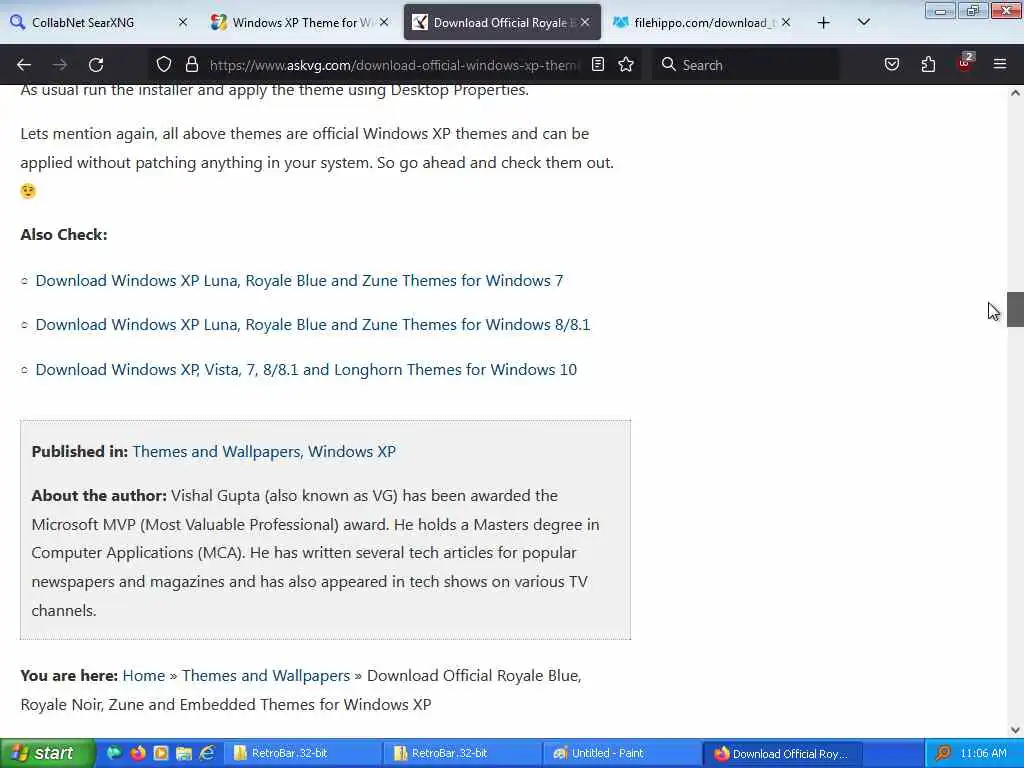This screenshot has height=768, width=1024.
Task: Open a new browser tab
Action: pyautogui.click(x=824, y=23)
